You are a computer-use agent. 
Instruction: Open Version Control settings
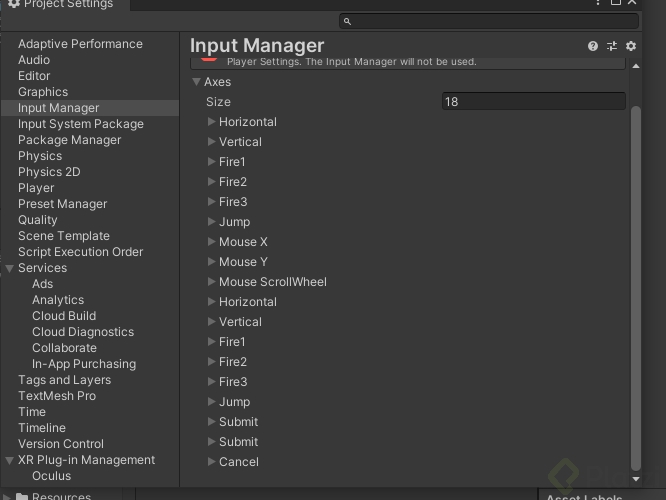(x=61, y=444)
